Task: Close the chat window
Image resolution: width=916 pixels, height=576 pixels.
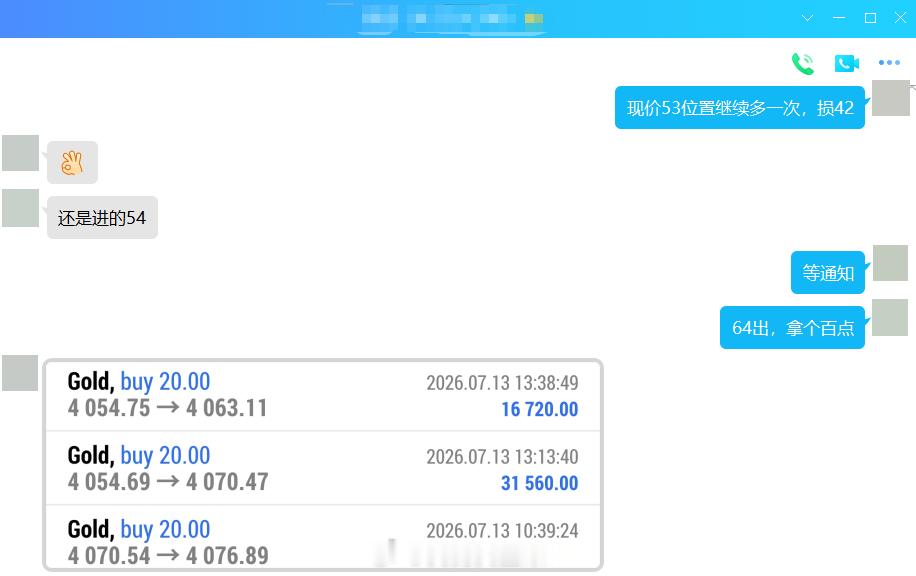Action: 900,18
